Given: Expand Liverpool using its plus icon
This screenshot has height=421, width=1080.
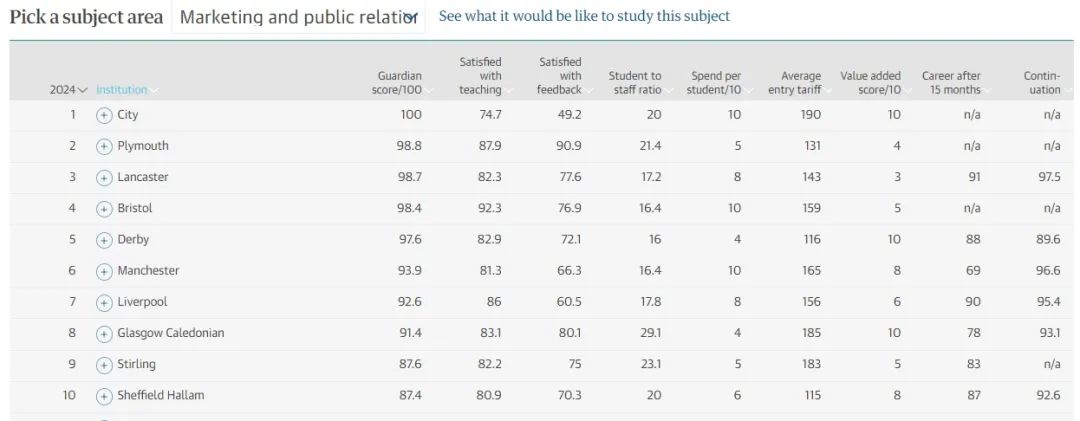Looking at the screenshot, I should (104, 302).
